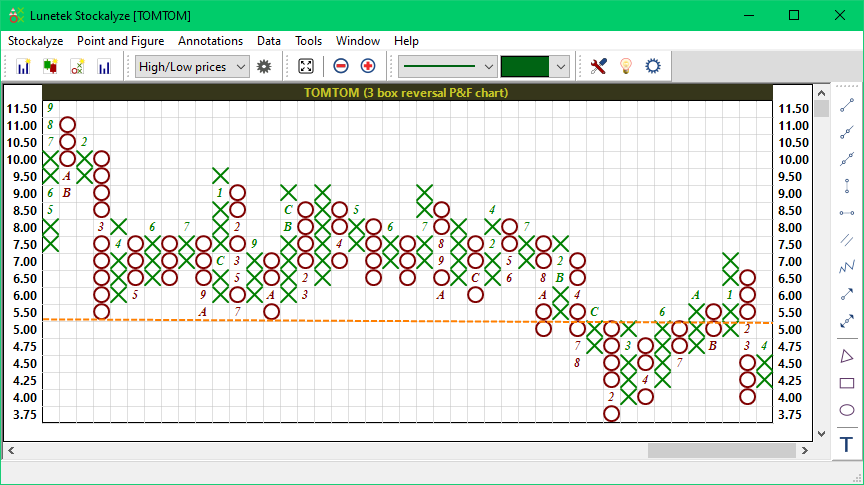Viewport: 864px width, 485px height.
Task: Click the vertical scrollbar up arrow
Action: click(x=821, y=93)
